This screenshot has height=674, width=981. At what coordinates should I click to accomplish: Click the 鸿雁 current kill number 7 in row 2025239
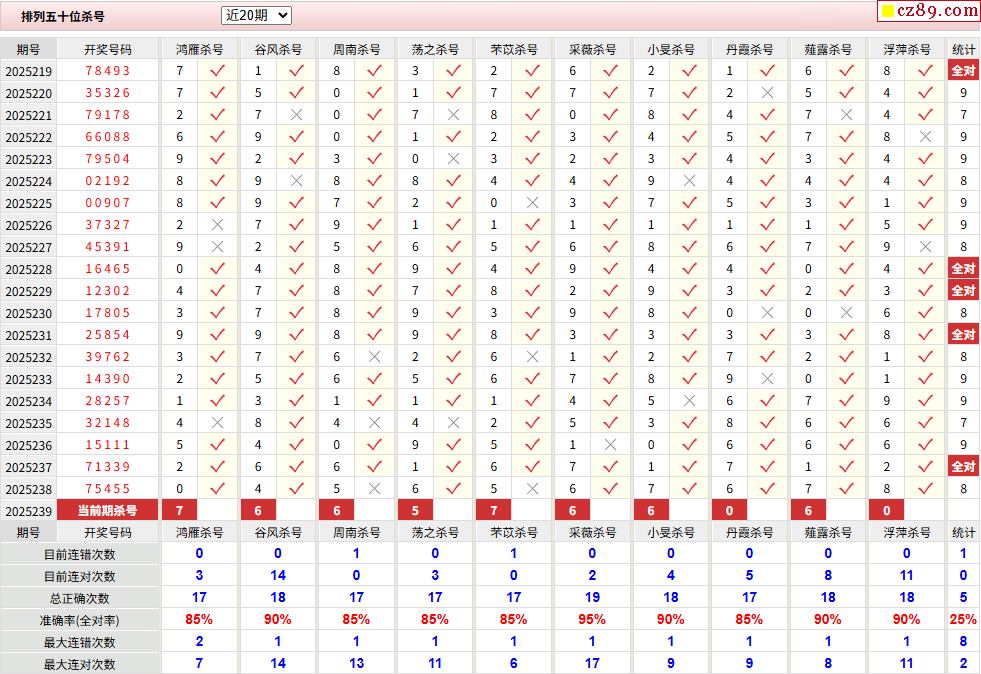[180, 511]
